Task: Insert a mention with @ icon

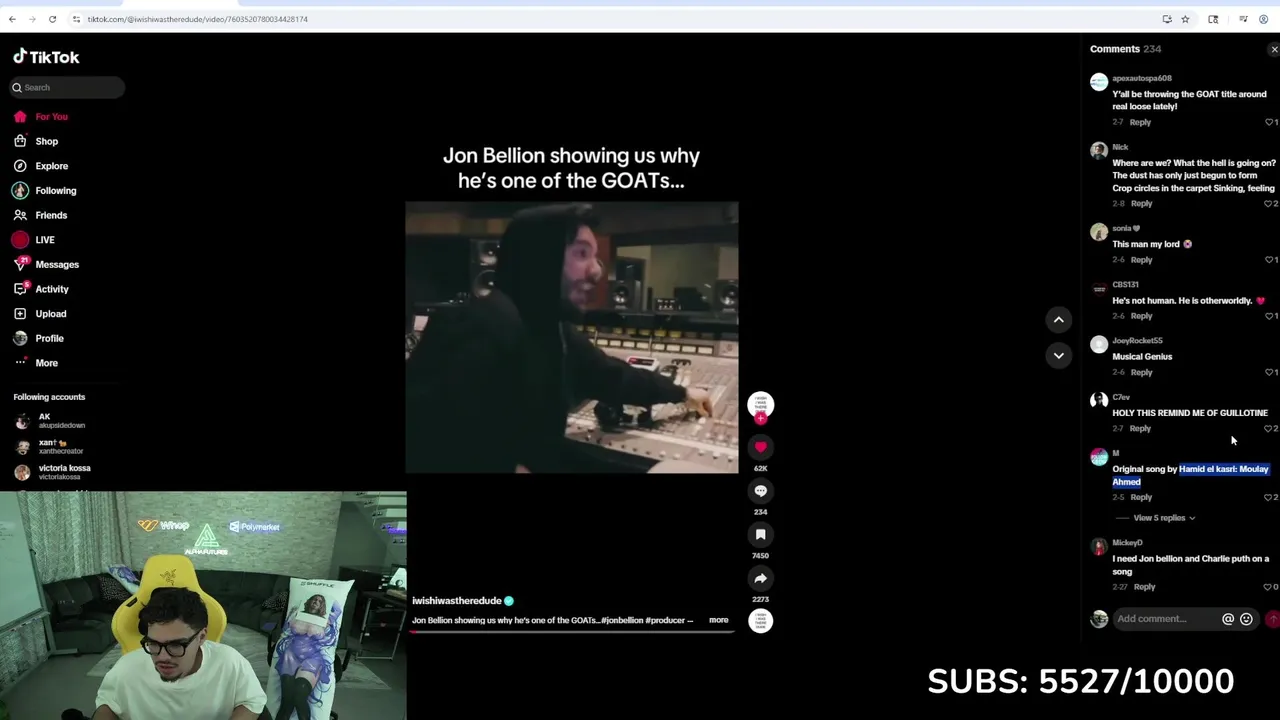Action: coord(1228,619)
